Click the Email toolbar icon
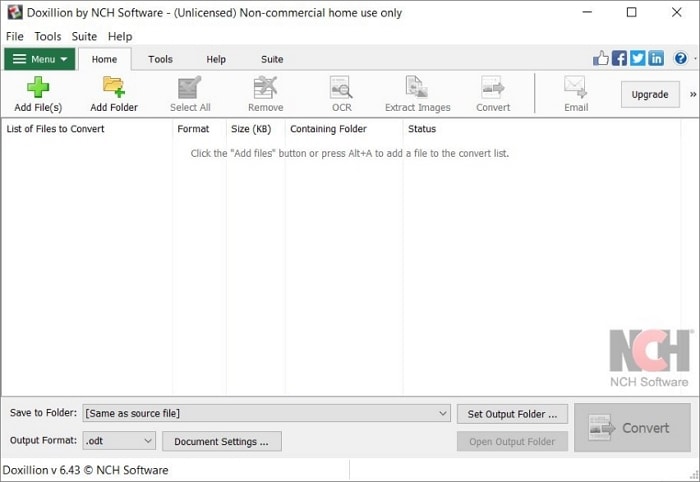Viewport: 700px width, 482px height. click(576, 94)
